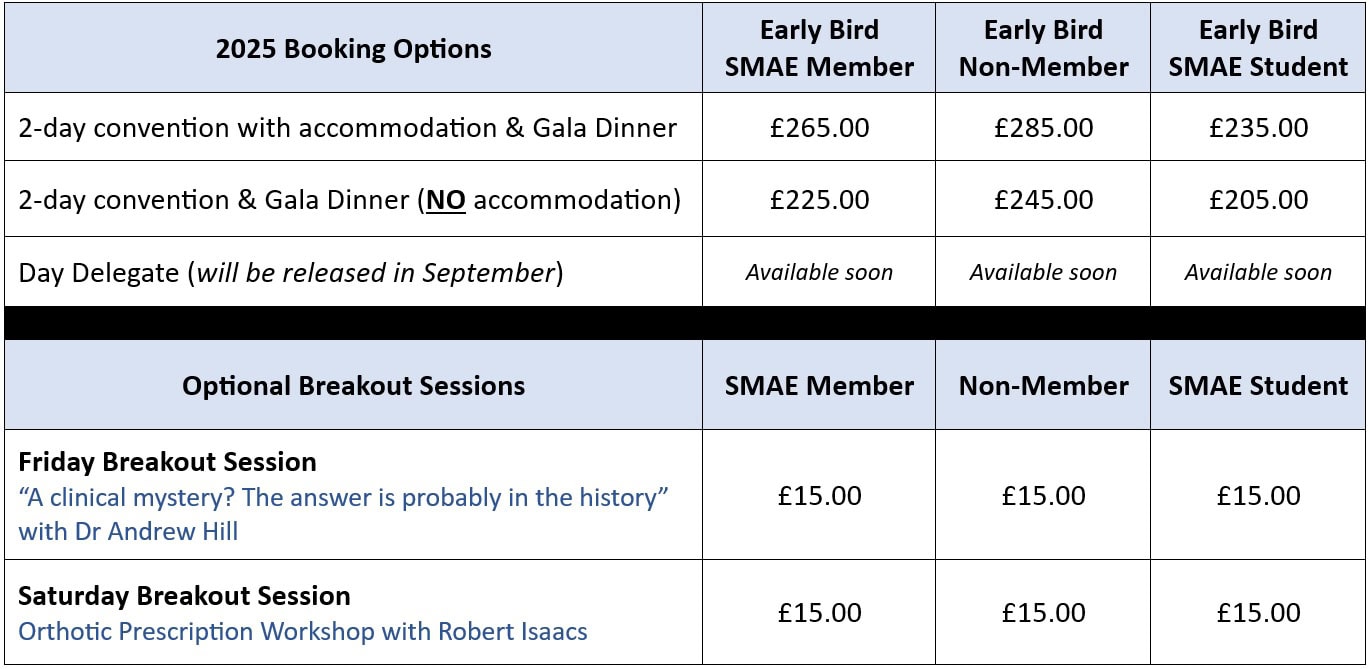The width and height of the screenshot is (1369, 669).
Task: Open the Orthotic Prescription Workshop link
Action: 303,632
